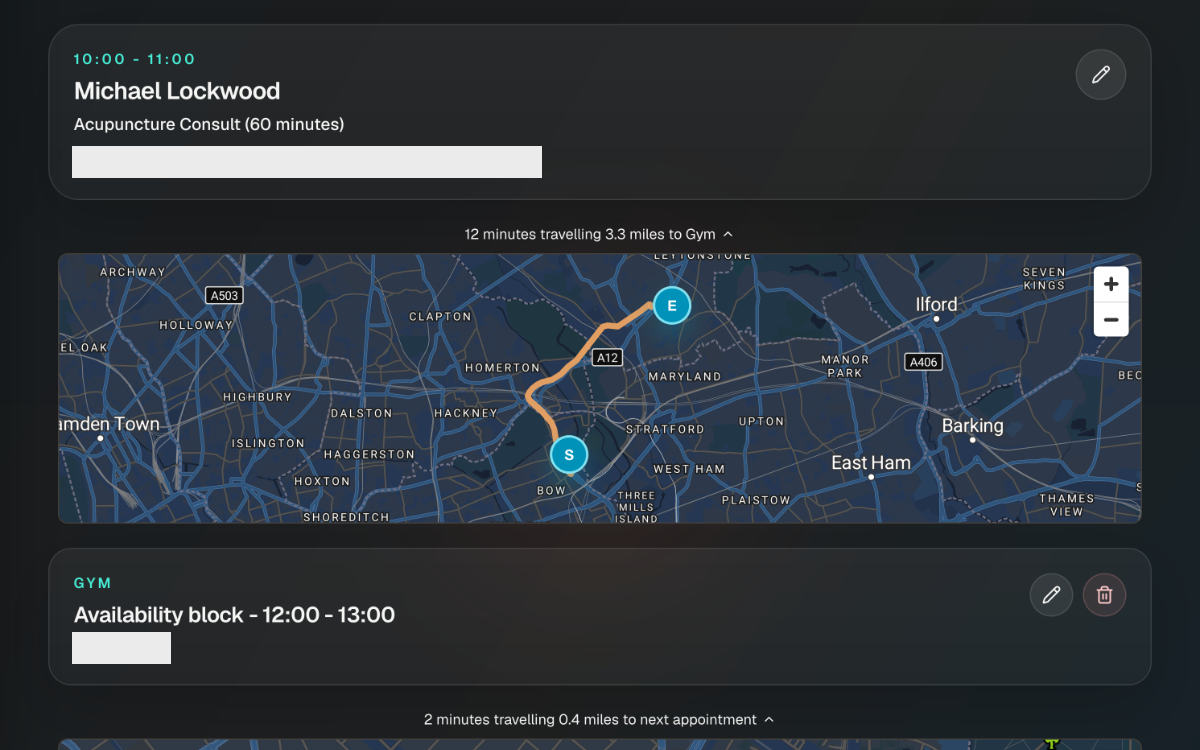Click the HOMERTON label on the map
Screen dimensions: 1200x750
(502, 368)
